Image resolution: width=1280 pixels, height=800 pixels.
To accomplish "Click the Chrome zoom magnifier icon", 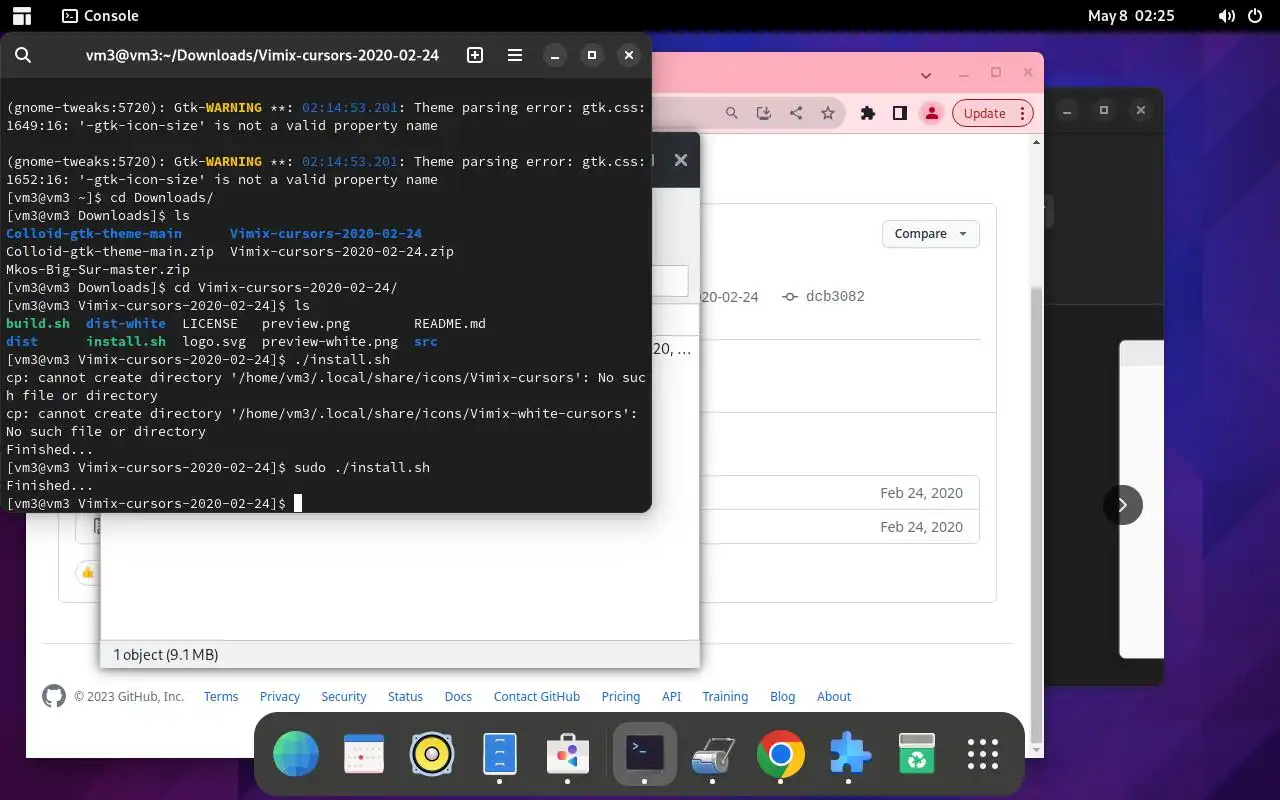I will [732, 113].
